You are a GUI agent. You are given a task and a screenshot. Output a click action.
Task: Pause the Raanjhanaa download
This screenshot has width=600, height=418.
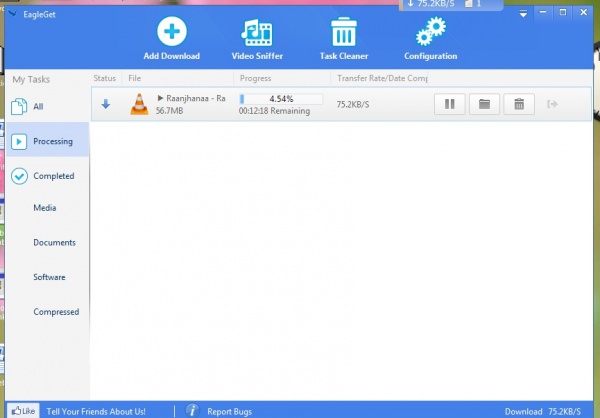pyautogui.click(x=450, y=104)
